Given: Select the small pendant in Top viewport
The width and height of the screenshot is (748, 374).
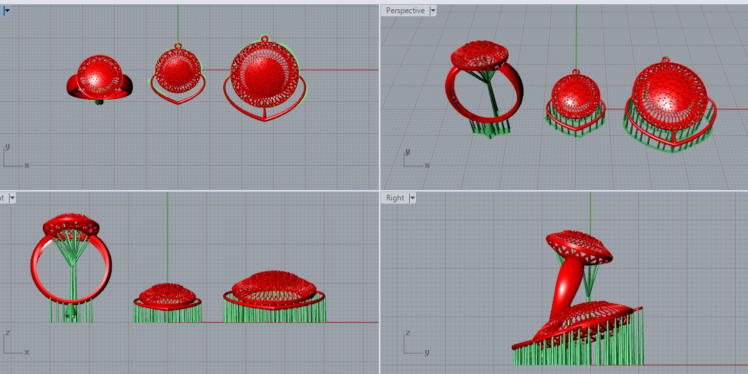Looking at the screenshot, I should tap(178, 74).
